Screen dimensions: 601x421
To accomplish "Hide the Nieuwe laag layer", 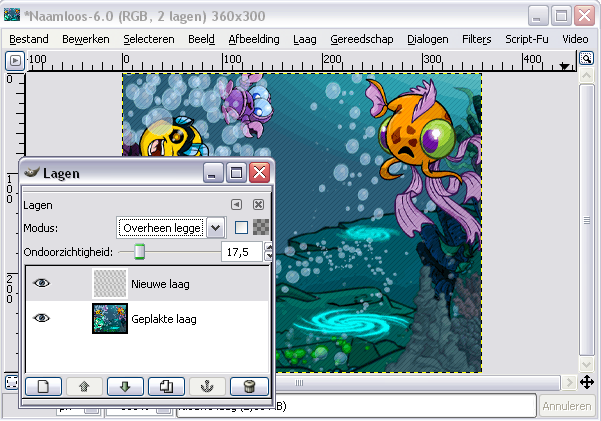I will coord(41,283).
